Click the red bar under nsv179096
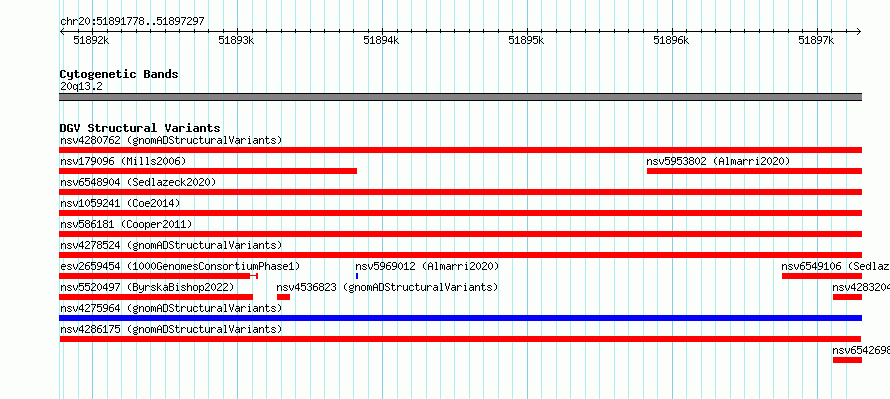 208,171
